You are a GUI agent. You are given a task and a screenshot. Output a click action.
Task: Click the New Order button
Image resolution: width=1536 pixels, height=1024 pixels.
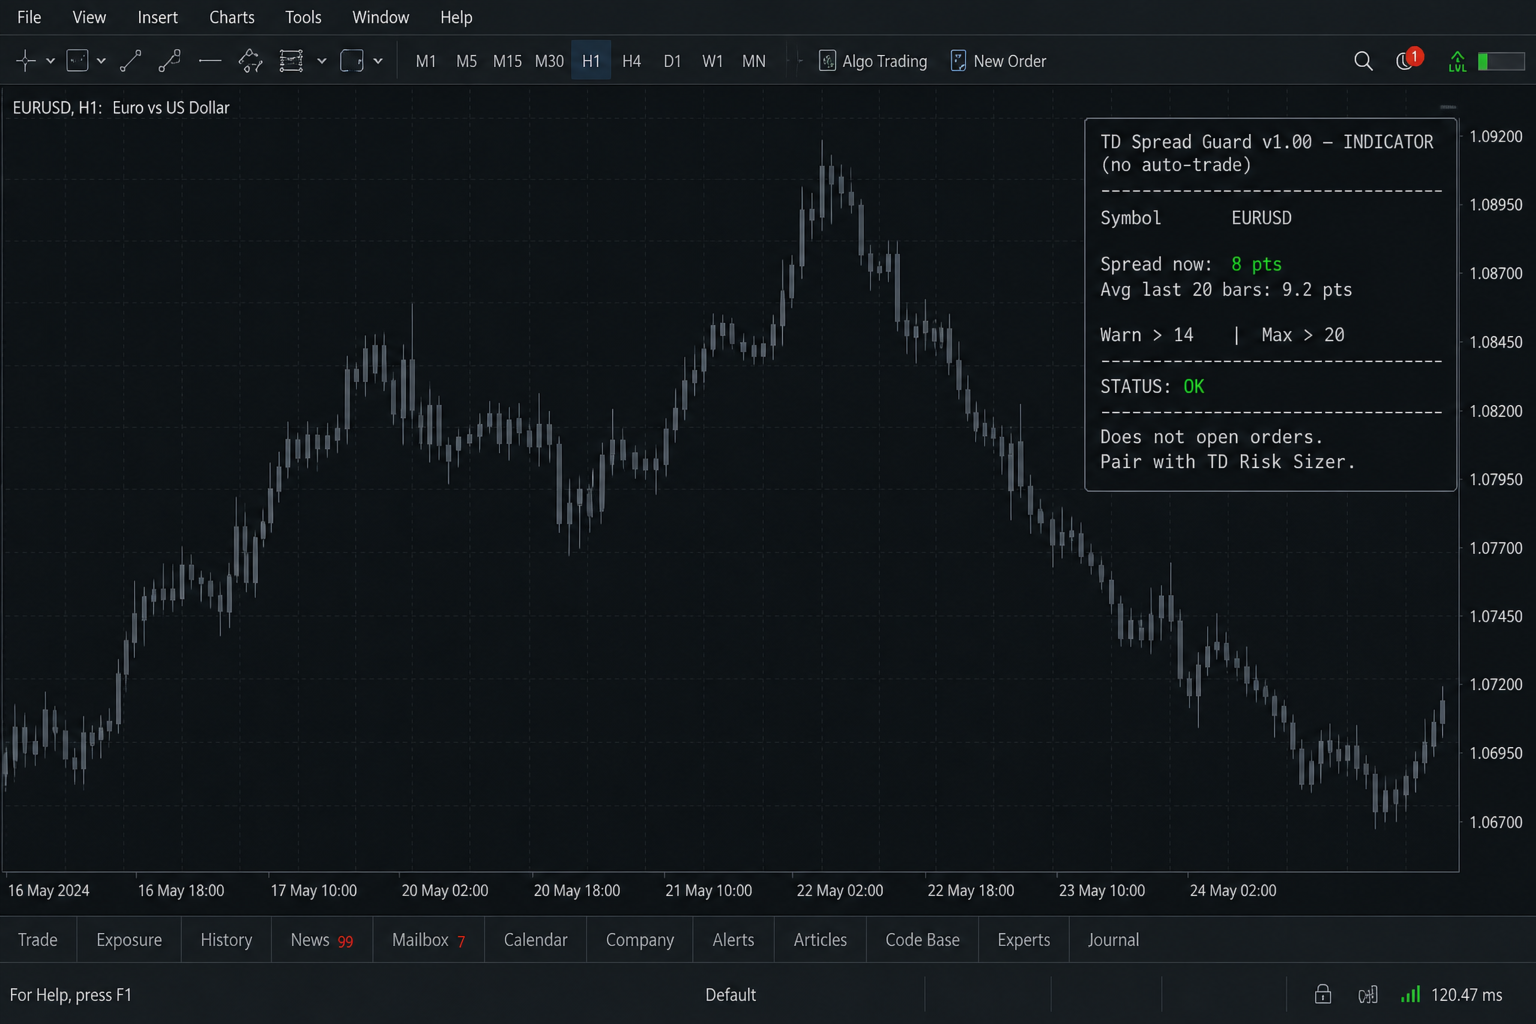[x=998, y=61]
